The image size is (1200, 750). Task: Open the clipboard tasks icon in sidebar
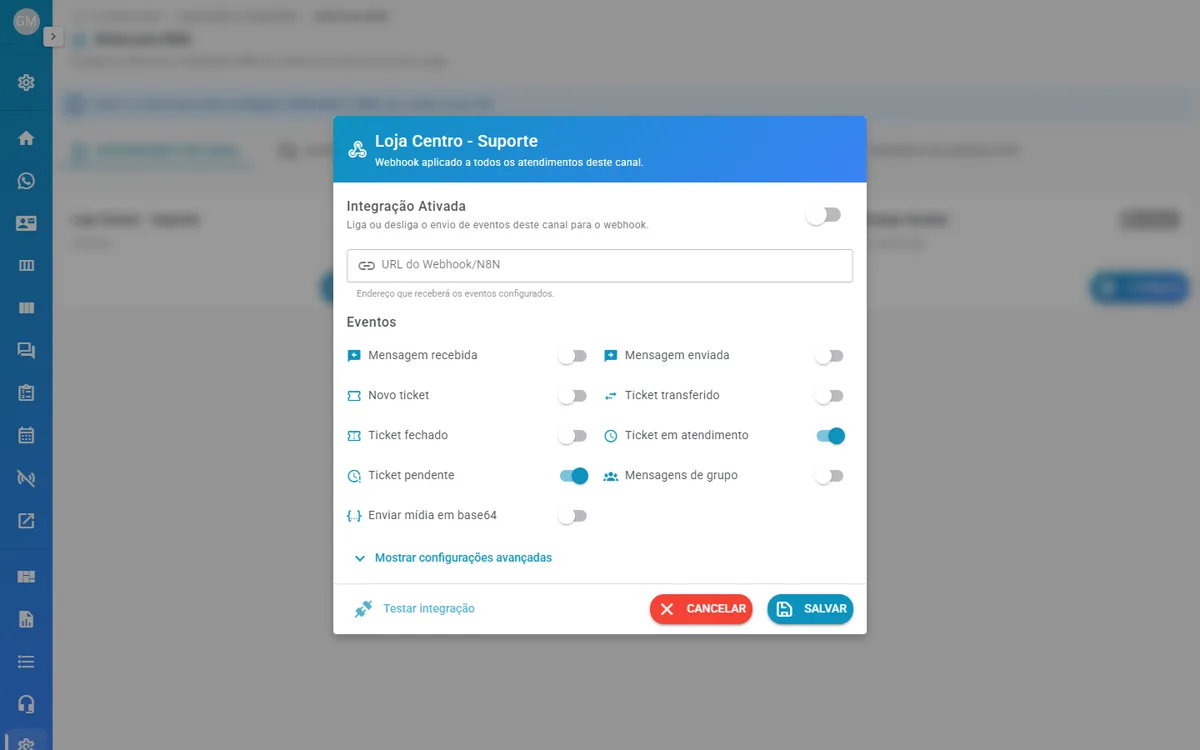[x=26, y=393]
